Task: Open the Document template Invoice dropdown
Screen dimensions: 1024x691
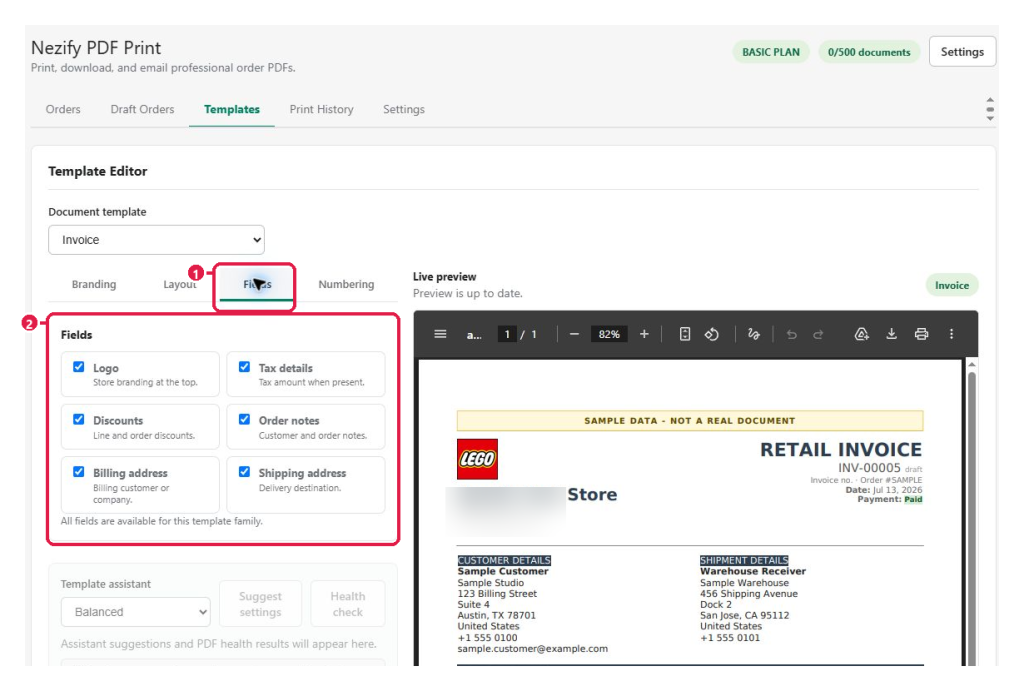Action: (x=156, y=240)
